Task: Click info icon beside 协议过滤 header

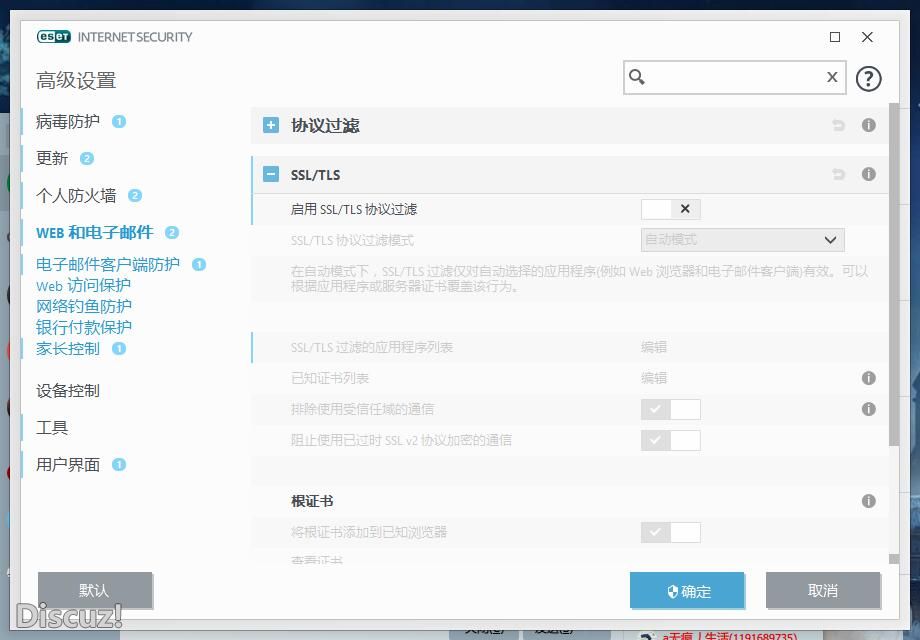Action: 868,125
